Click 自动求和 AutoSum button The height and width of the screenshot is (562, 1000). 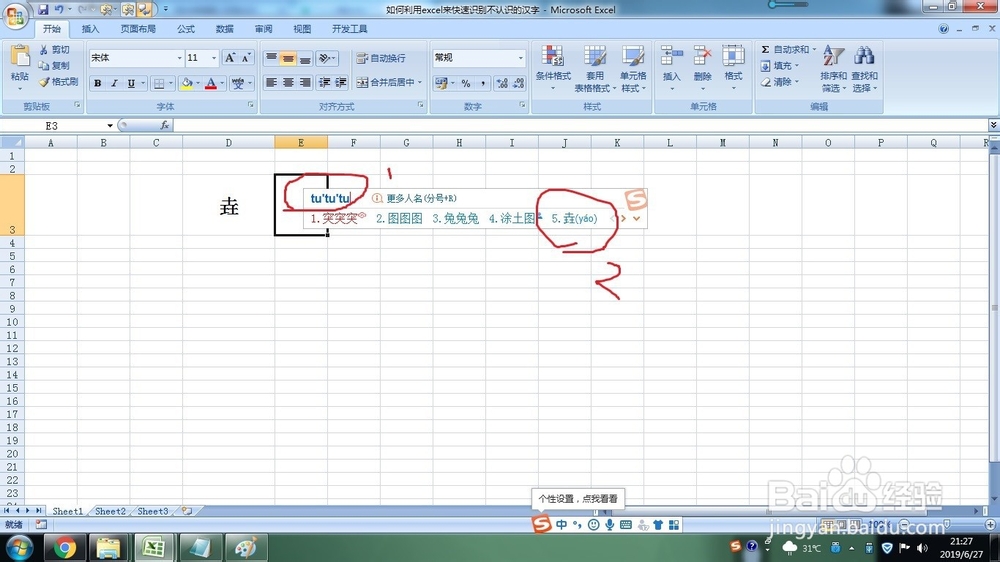[784, 49]
